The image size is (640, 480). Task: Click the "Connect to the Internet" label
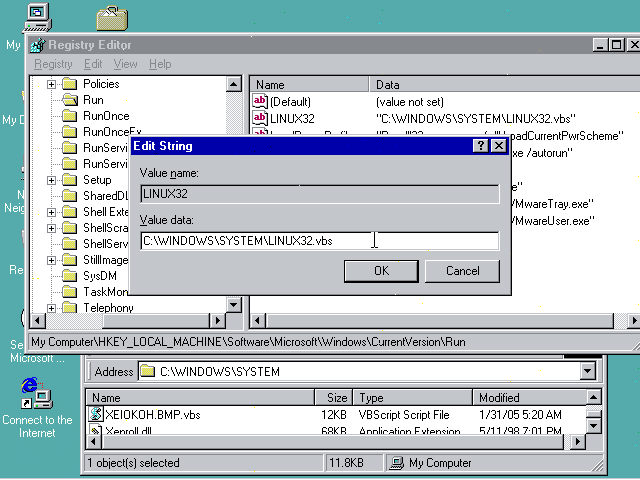(37, 427)
